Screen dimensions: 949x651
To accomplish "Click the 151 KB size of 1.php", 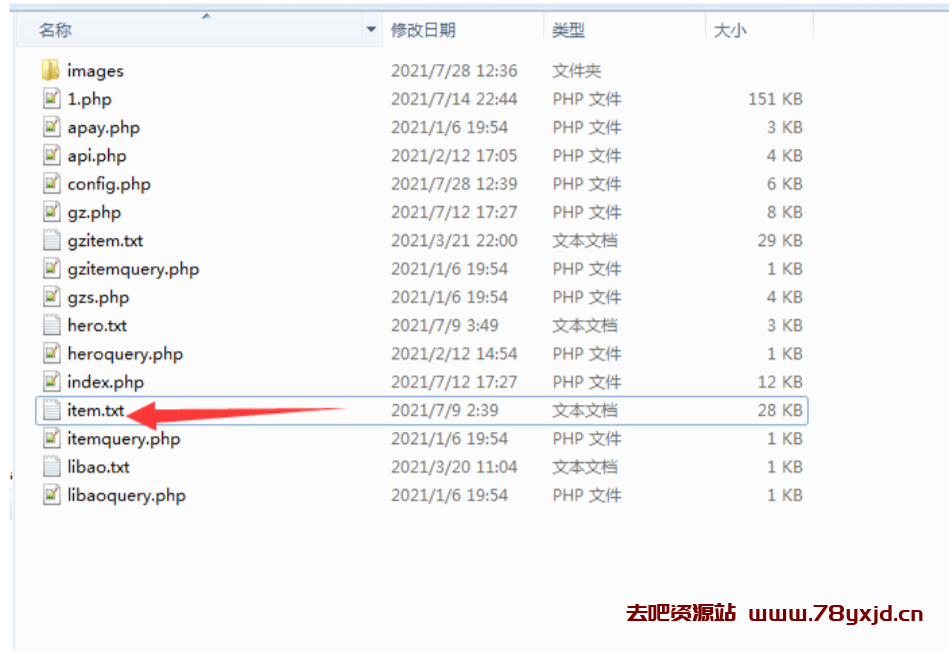I will (x=775, y=99).
